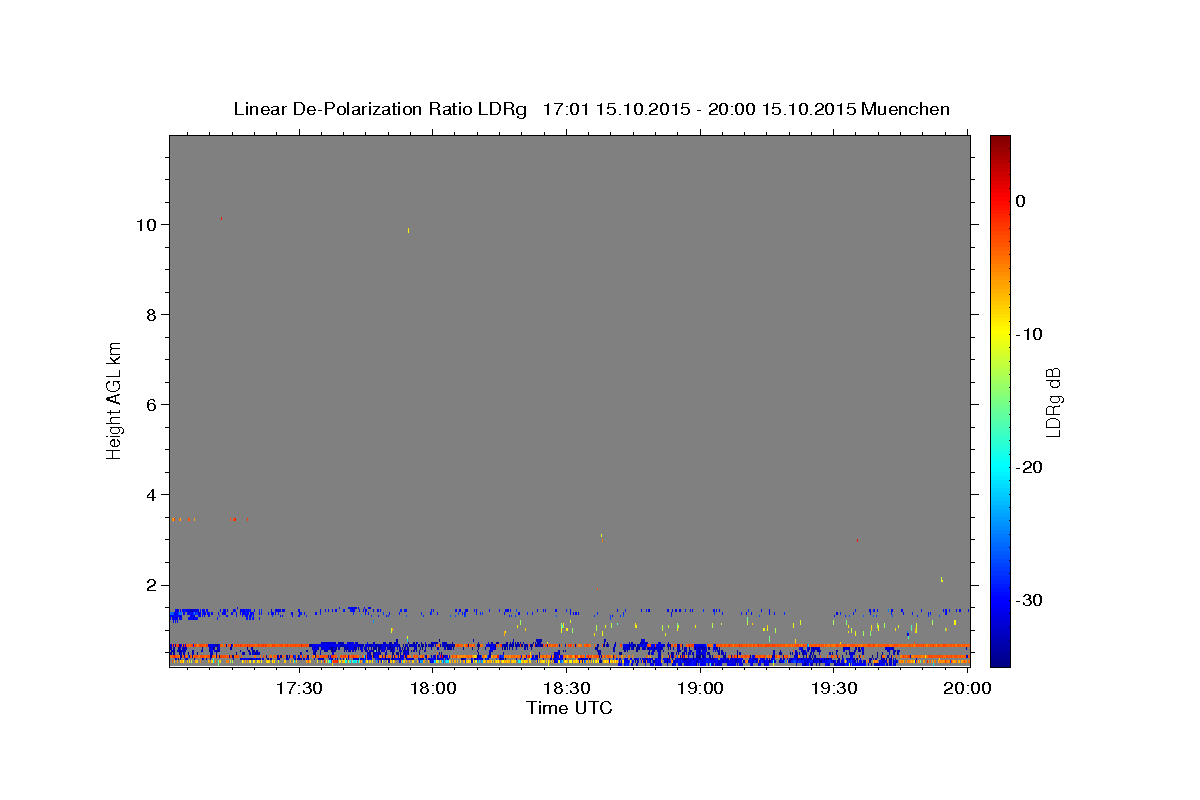Screen dimensions: 1200x800
Task: Click the dark blue bottom of the colorbar
Action: click(1000, 657)
